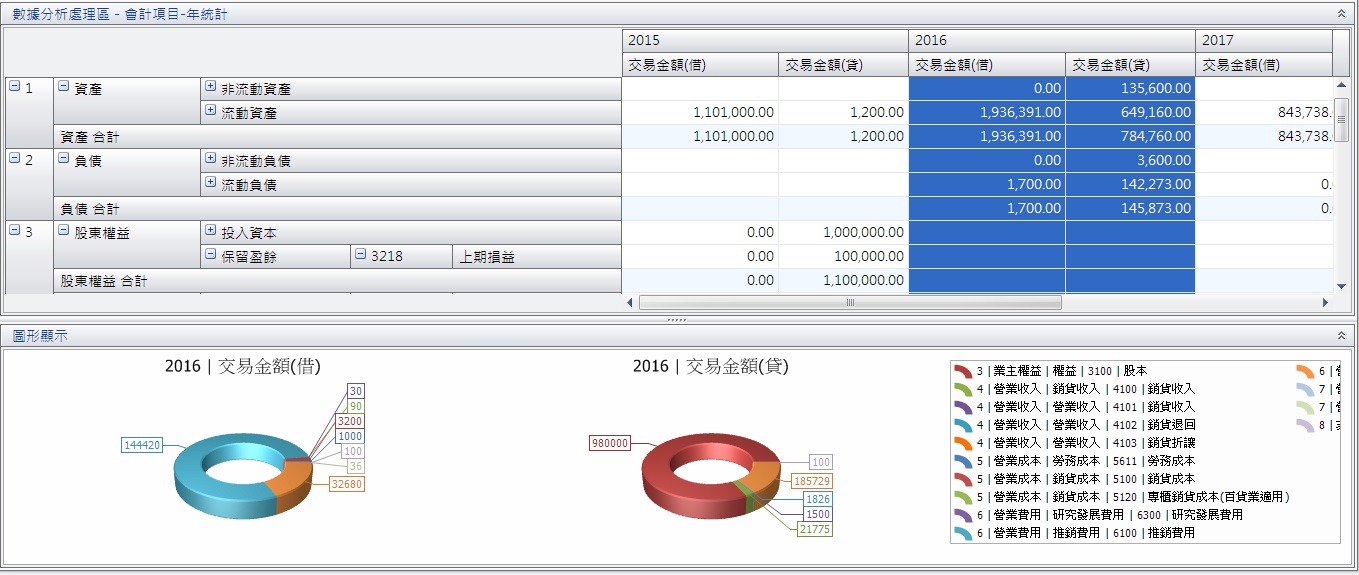Expand the 投入資本 row
This screenshot has width=1359, height=575.
[x=211, y=232]
